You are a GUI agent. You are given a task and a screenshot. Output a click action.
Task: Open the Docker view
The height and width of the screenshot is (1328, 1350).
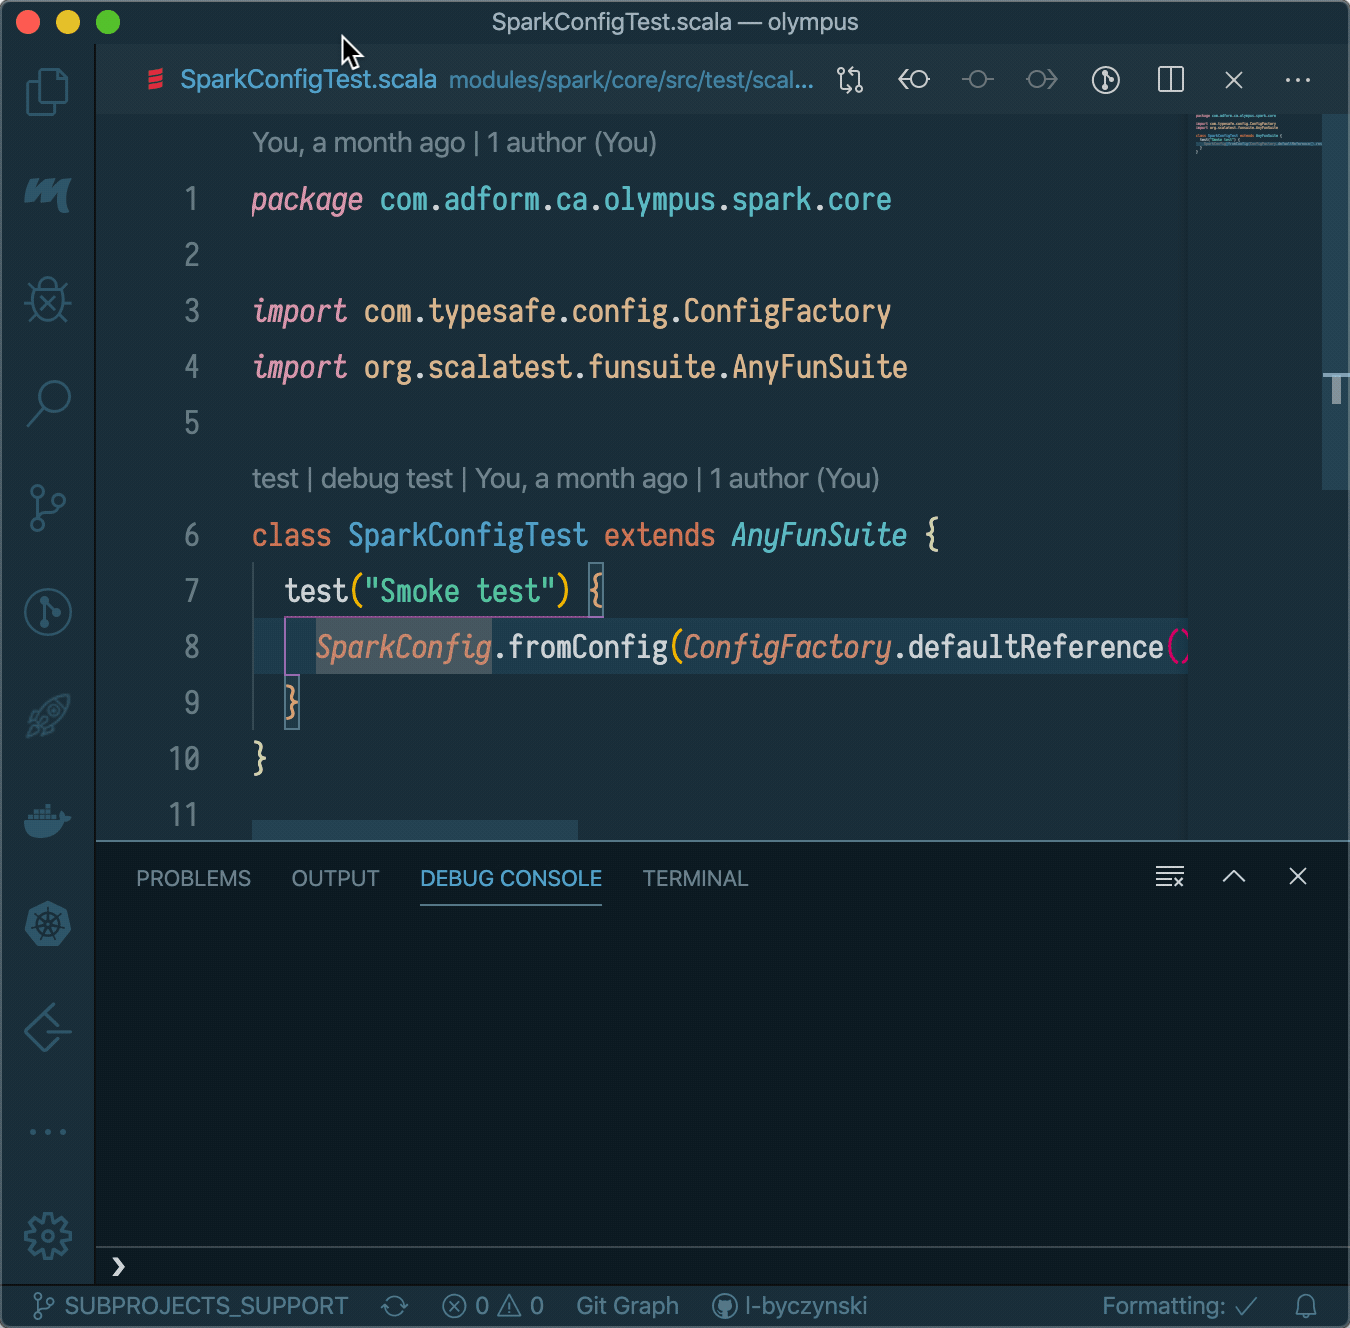click(47, 821)
